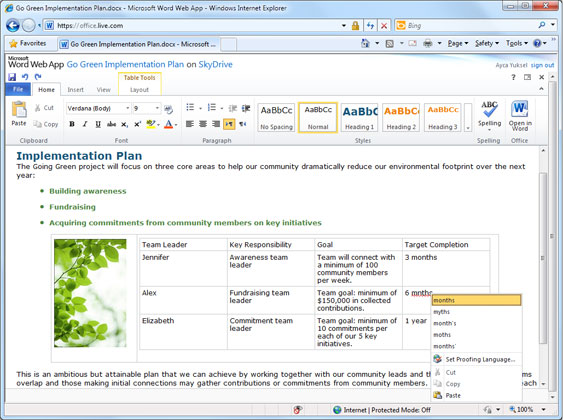
Task: Open the font size dropdown
Action: pyautogui.click(x=157, y=108)
